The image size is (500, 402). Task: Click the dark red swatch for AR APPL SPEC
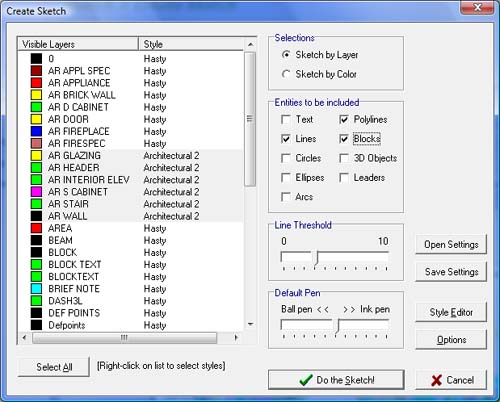pos(36,71)
